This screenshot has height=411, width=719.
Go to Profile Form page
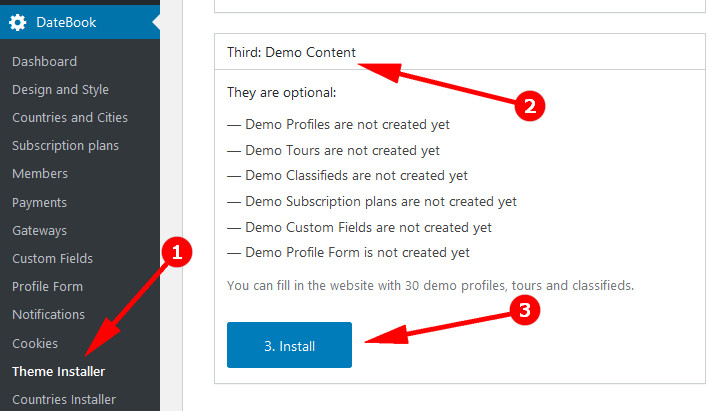47,286
